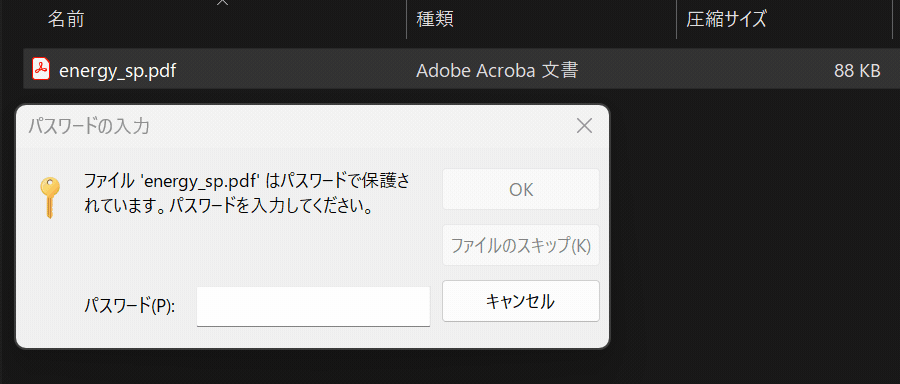The height and width of the screenshot is (384, 900).
Task: Focus the パスワード(P) input field
Action: pos(313,307)
